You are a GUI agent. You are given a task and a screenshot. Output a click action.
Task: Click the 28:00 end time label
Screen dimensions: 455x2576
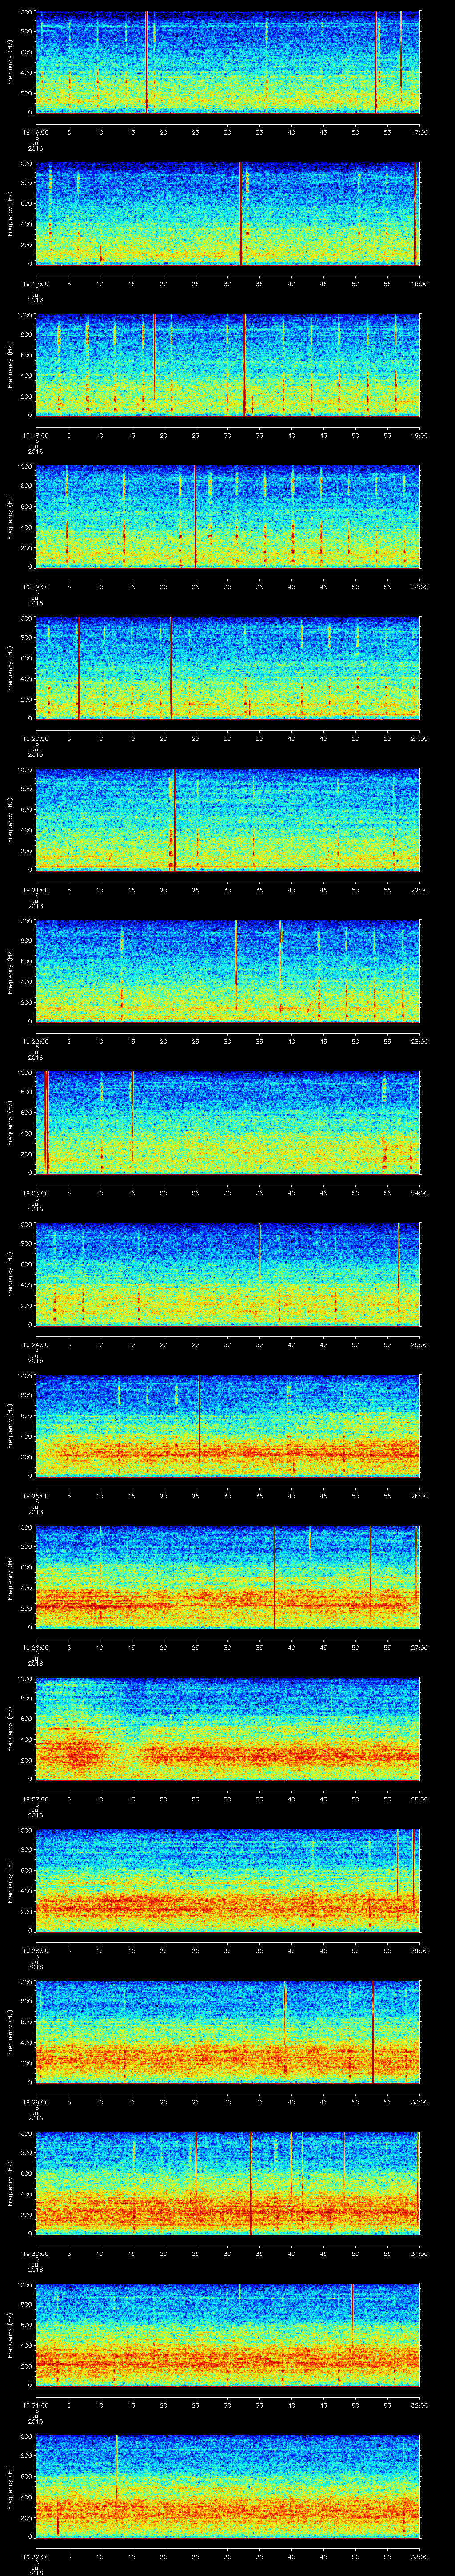(419, 1799)
